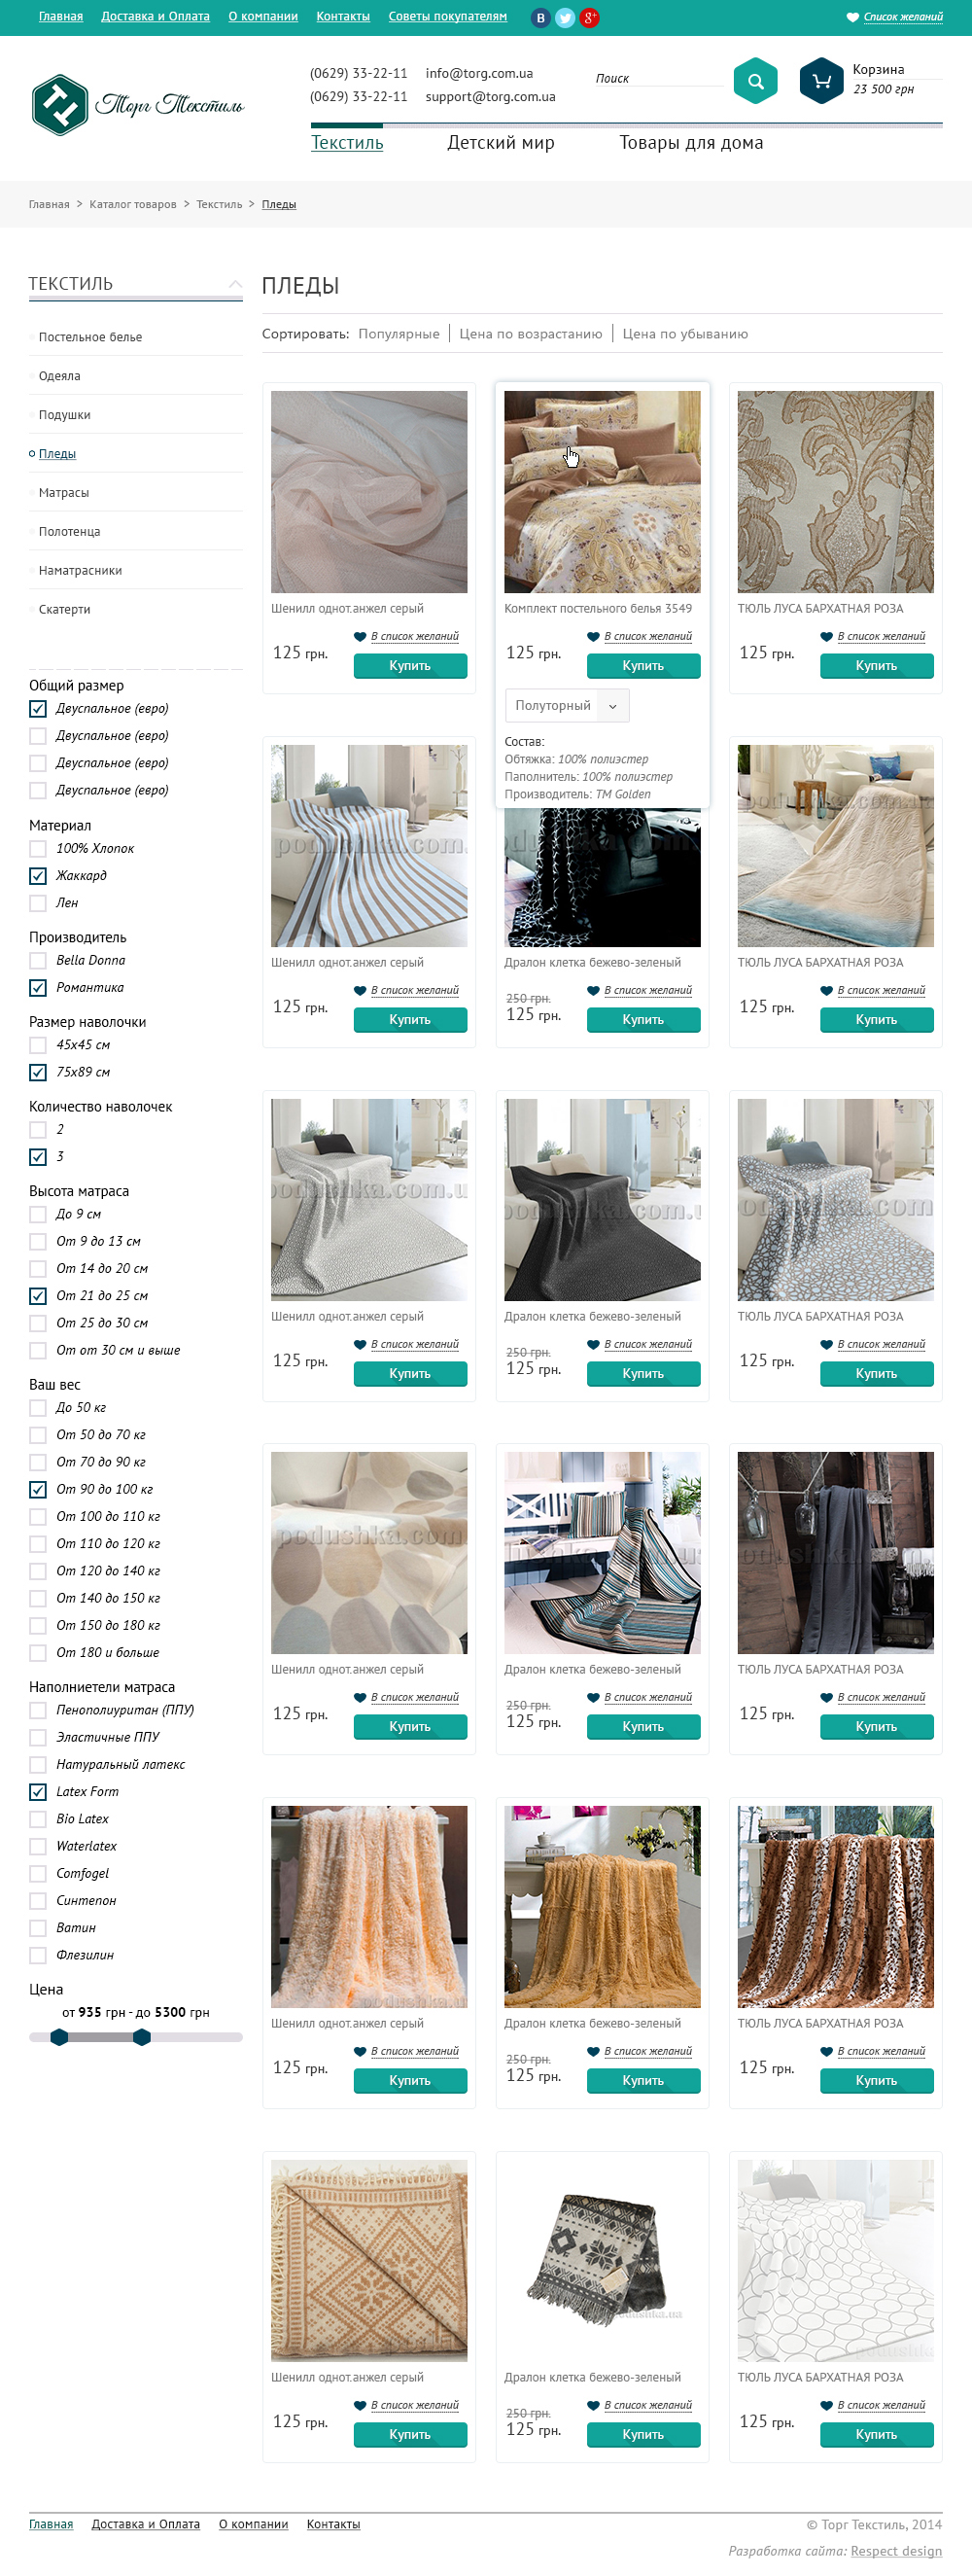The image size is (972, 2576).
Task: Open the Детский мир menu tab
Action: [501, 143]
